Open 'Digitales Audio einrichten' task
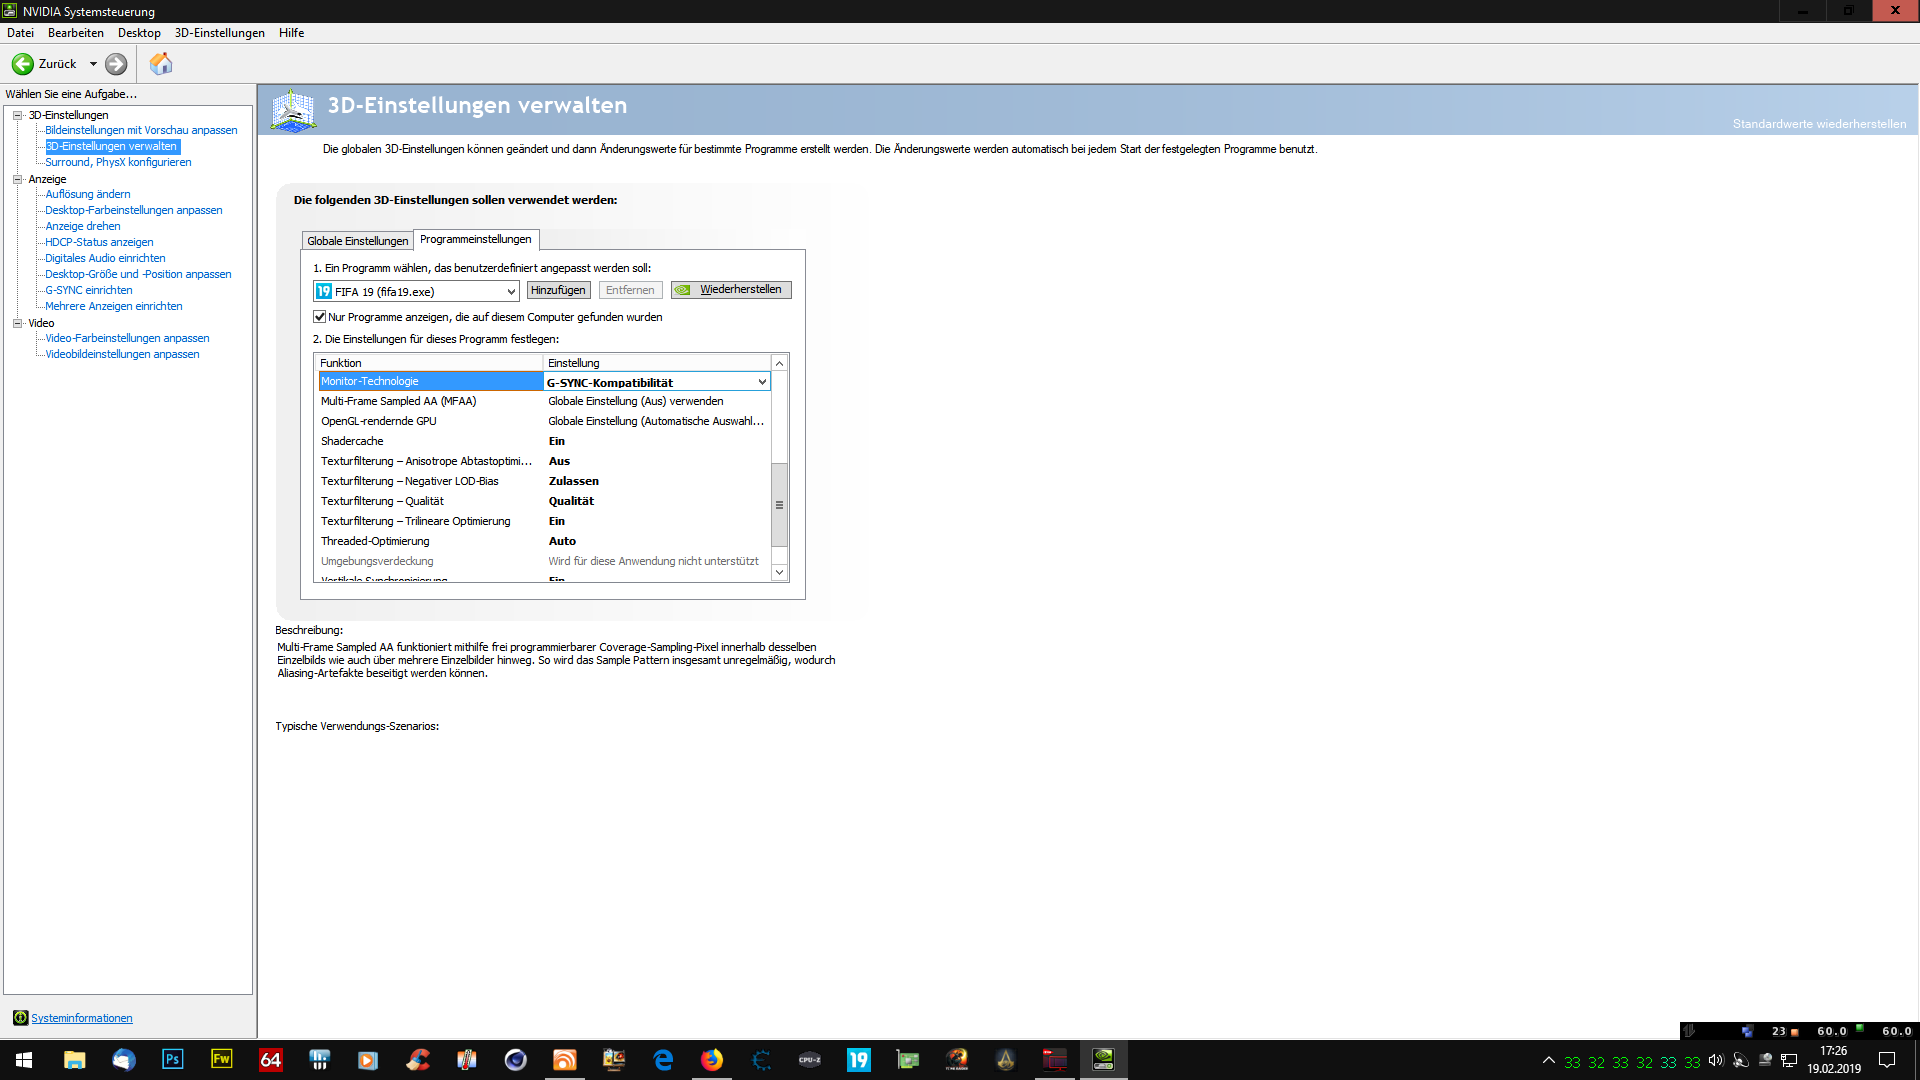The height and width of the screenshot is (1080, 1920). tap(105, 258)
